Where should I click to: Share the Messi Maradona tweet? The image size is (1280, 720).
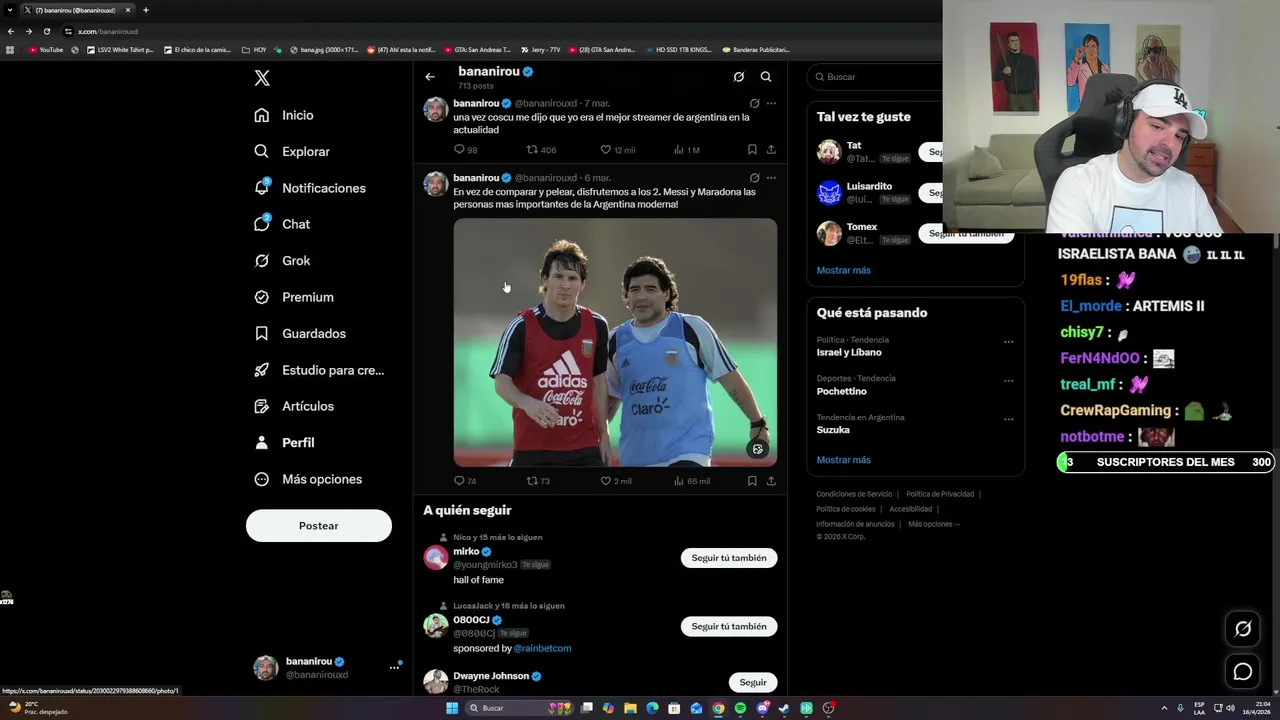[771, 481]
